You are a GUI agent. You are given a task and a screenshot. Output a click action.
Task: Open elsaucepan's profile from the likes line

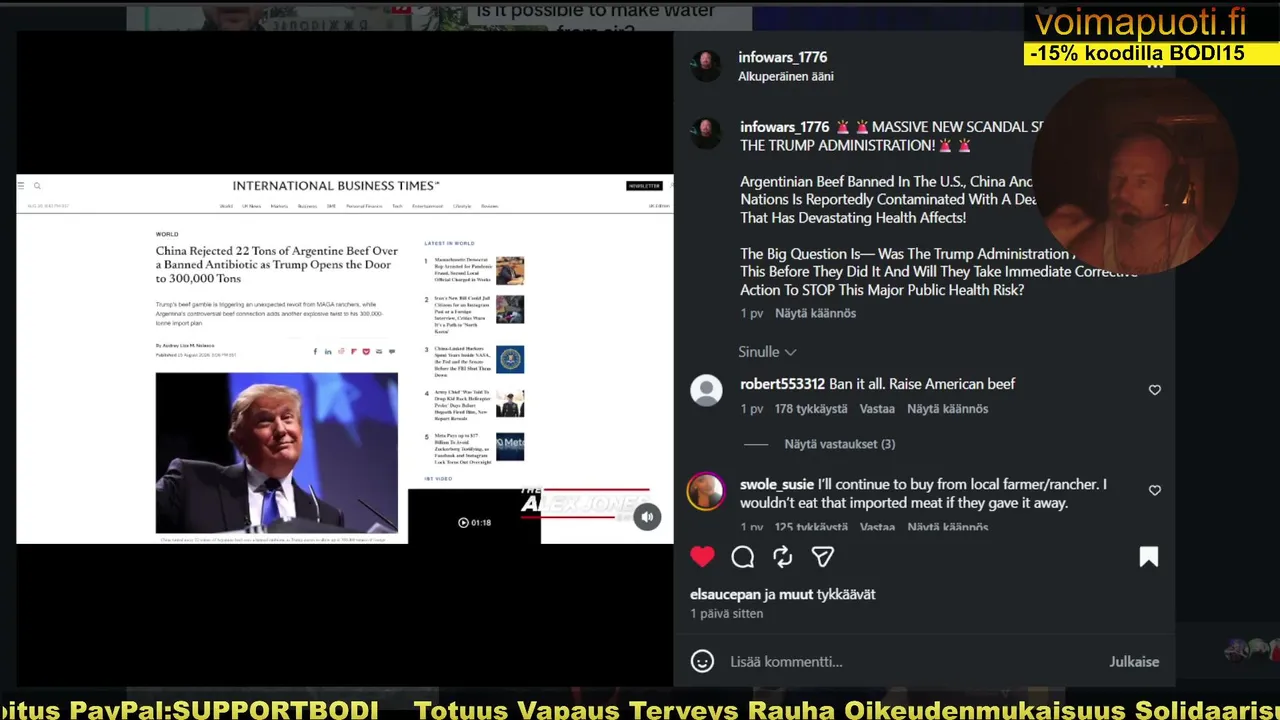point(725,594)
